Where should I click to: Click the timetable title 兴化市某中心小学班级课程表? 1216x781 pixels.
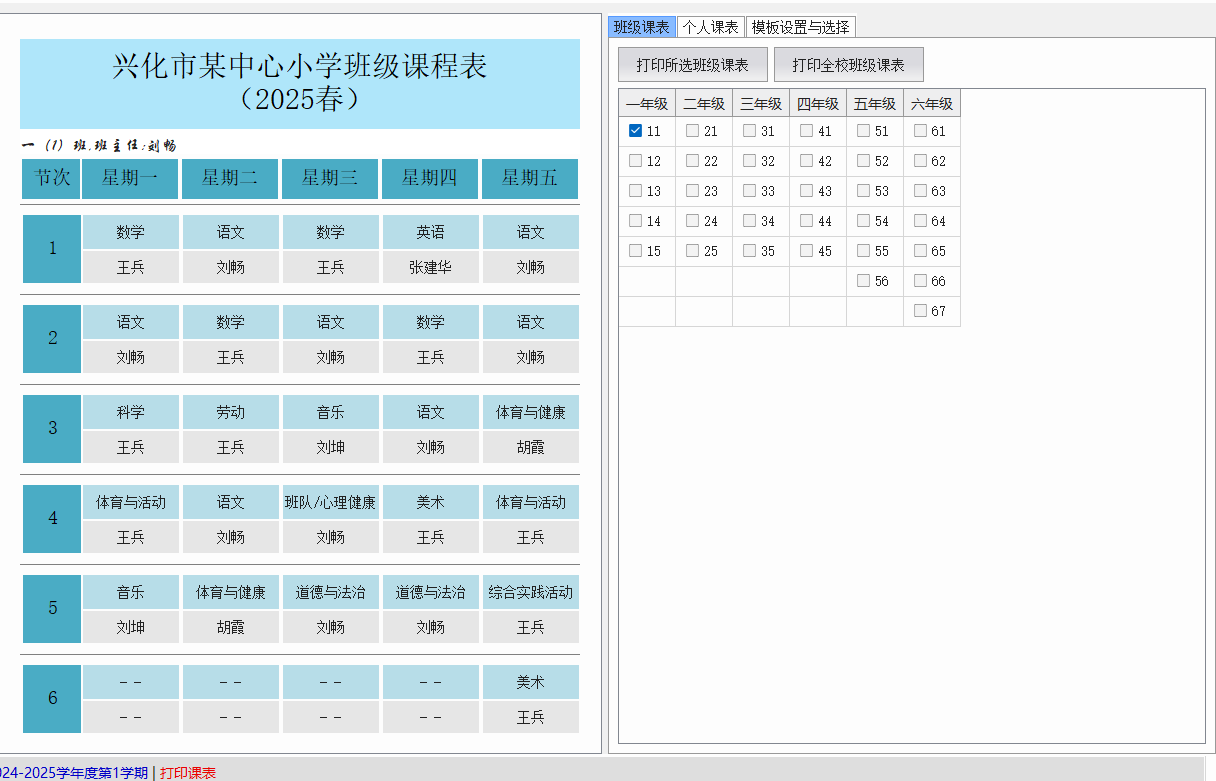(300, 67)
